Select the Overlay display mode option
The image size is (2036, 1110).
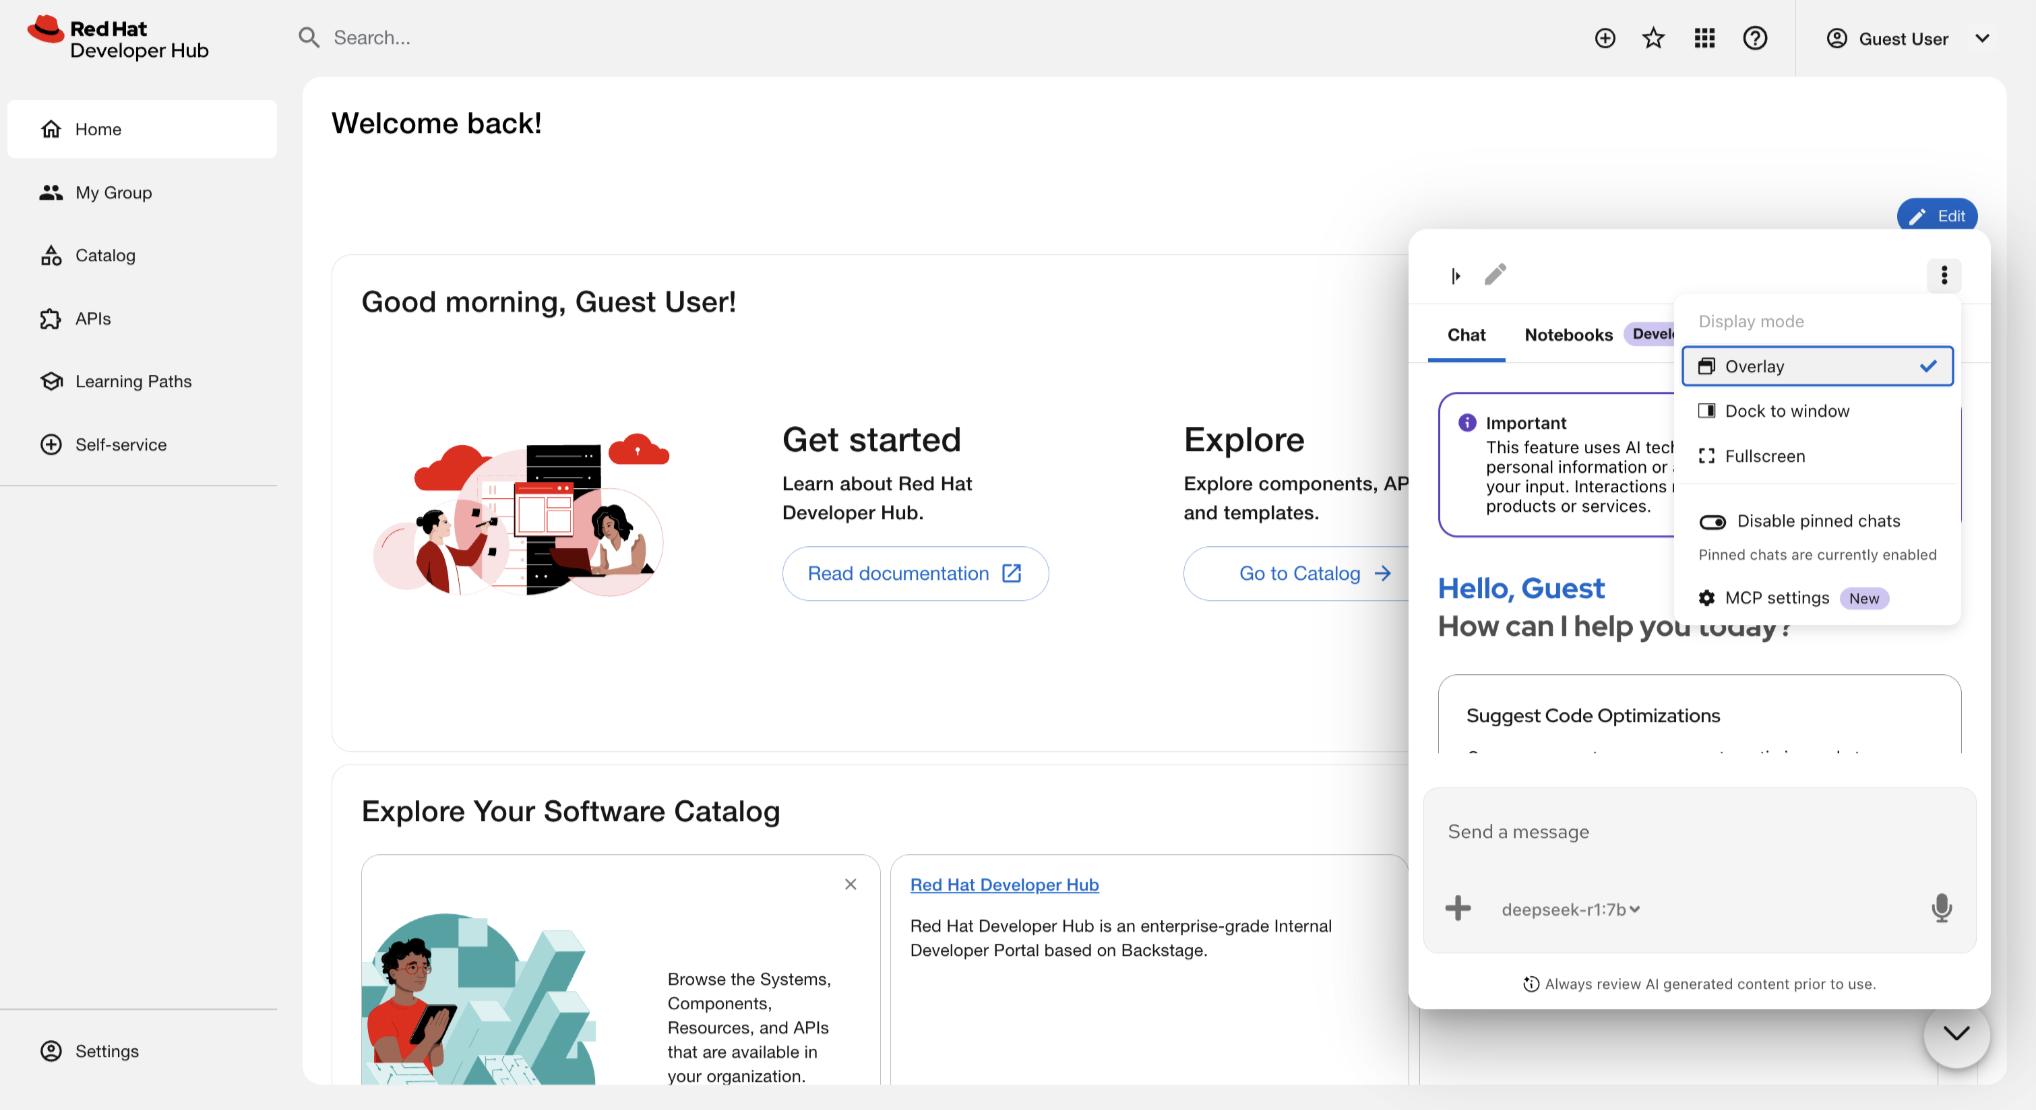pyautogui.click(x=1817, y=366)
